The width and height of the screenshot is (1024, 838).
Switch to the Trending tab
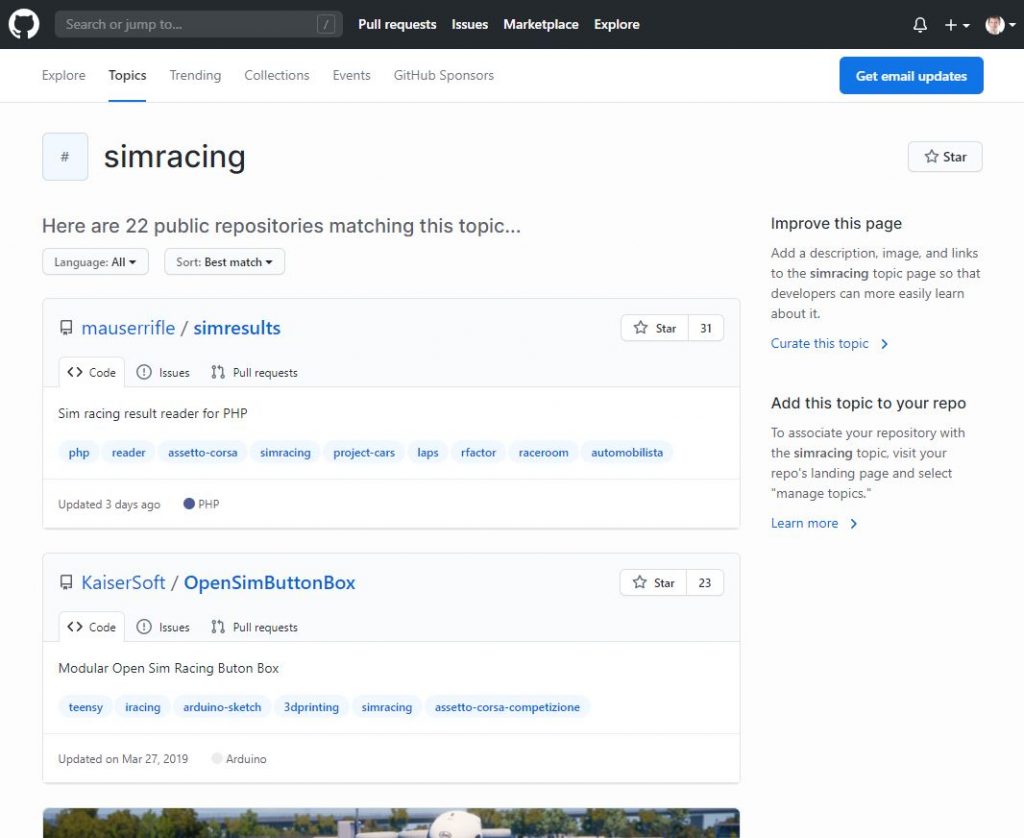[x=195, y=75]
